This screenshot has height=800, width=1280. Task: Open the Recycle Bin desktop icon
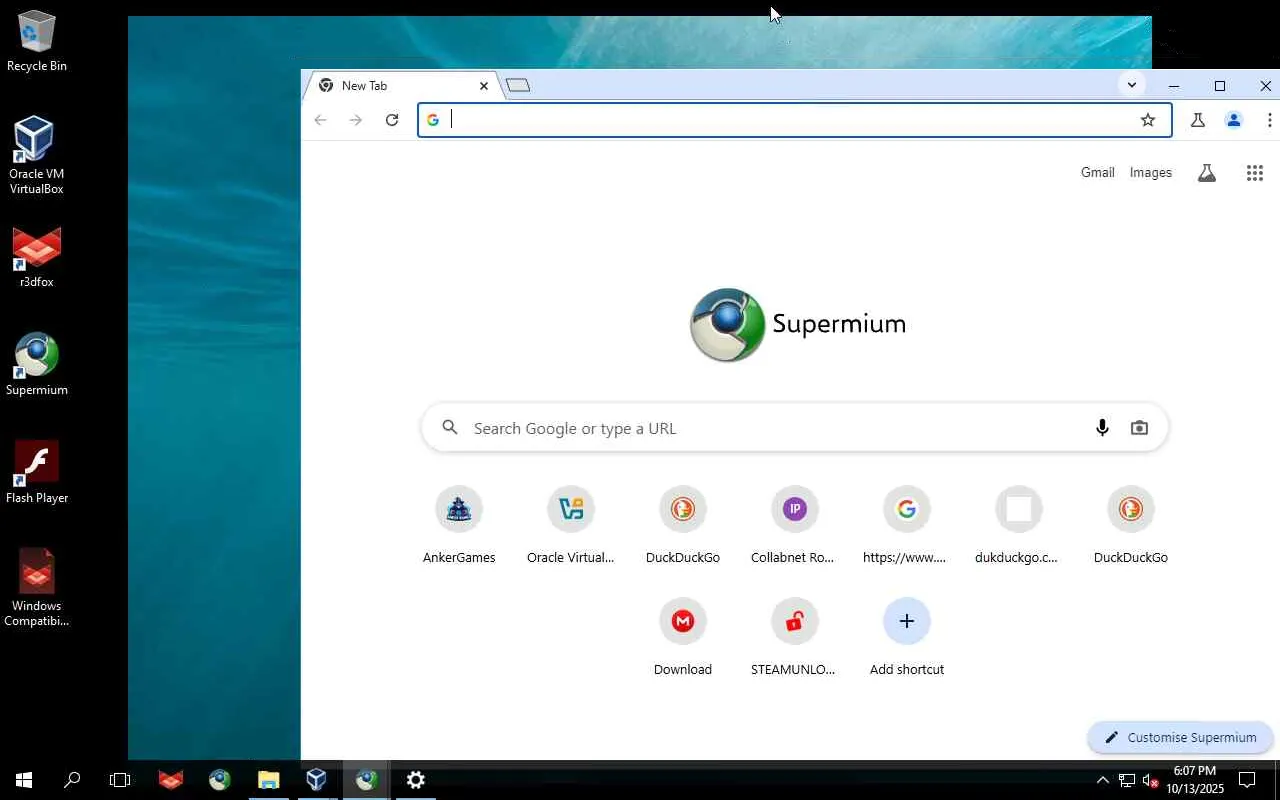[37, 42]
